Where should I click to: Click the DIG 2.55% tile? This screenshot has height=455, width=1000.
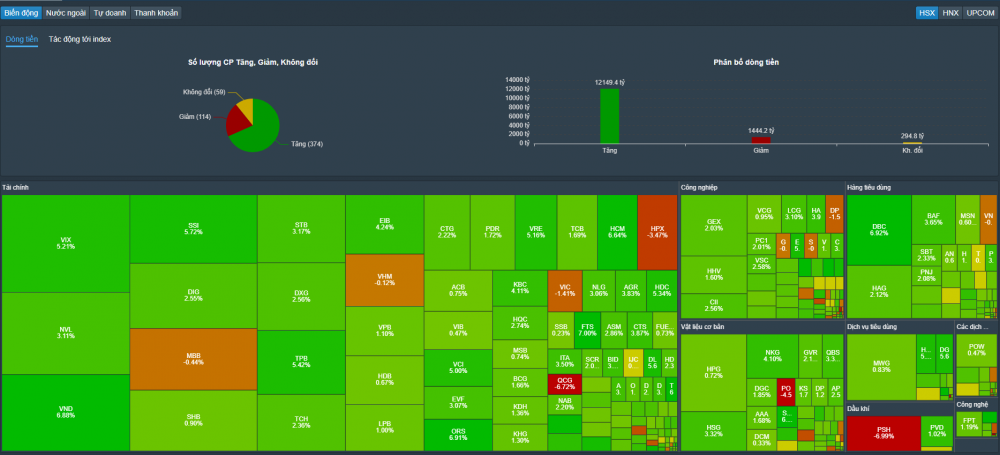[194, 295]
